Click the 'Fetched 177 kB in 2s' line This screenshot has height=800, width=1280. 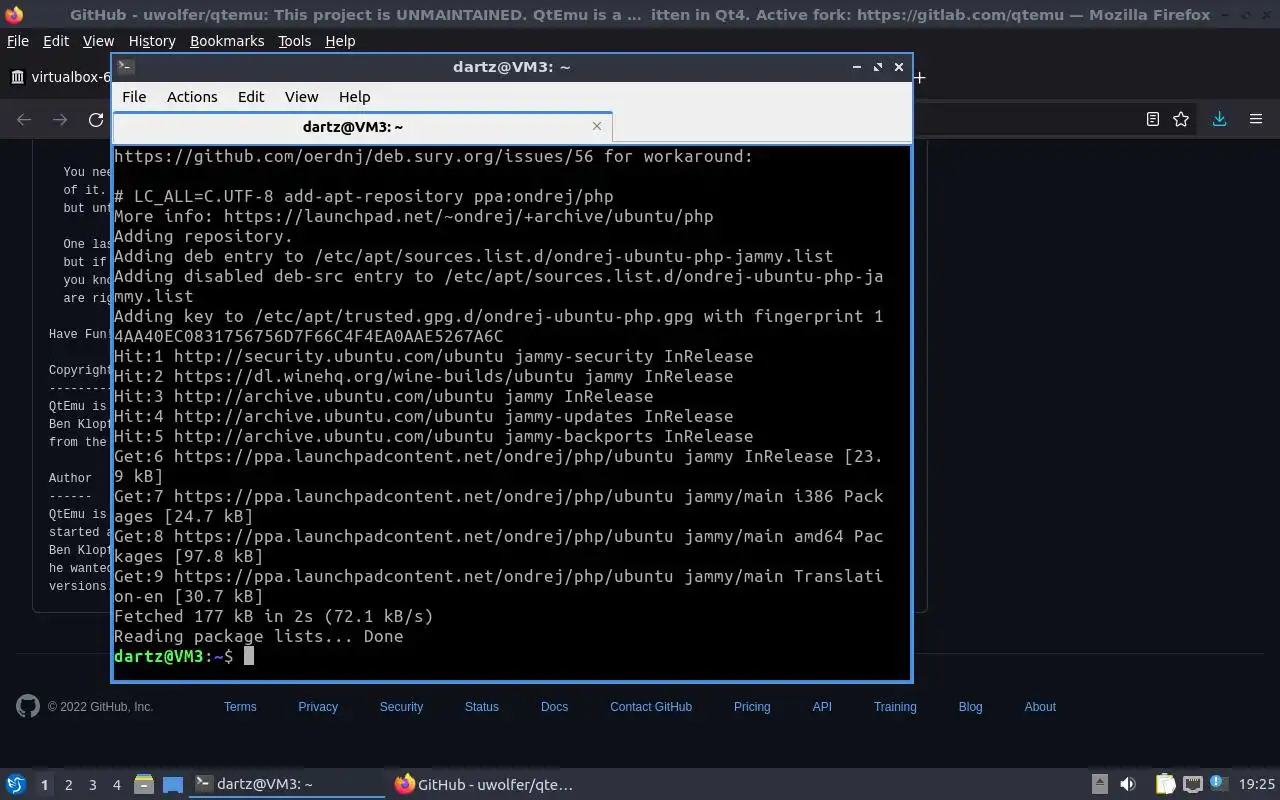click(274, 616)
